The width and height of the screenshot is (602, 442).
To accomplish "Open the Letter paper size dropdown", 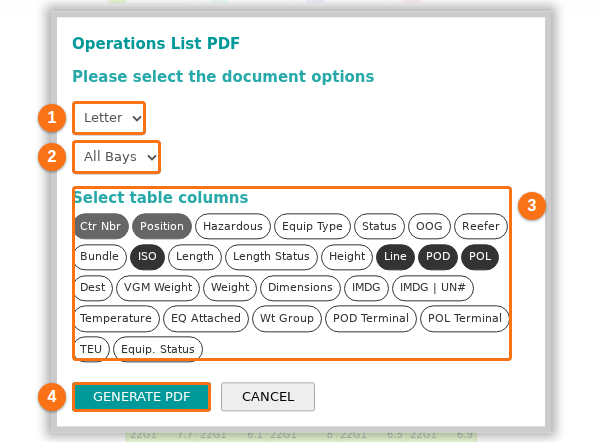I will click(x=109, y=118).
